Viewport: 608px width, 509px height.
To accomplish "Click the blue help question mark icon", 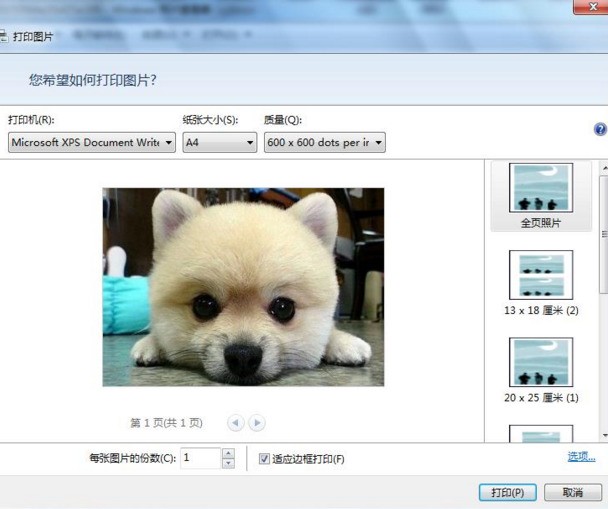I will tap(600, 130).
